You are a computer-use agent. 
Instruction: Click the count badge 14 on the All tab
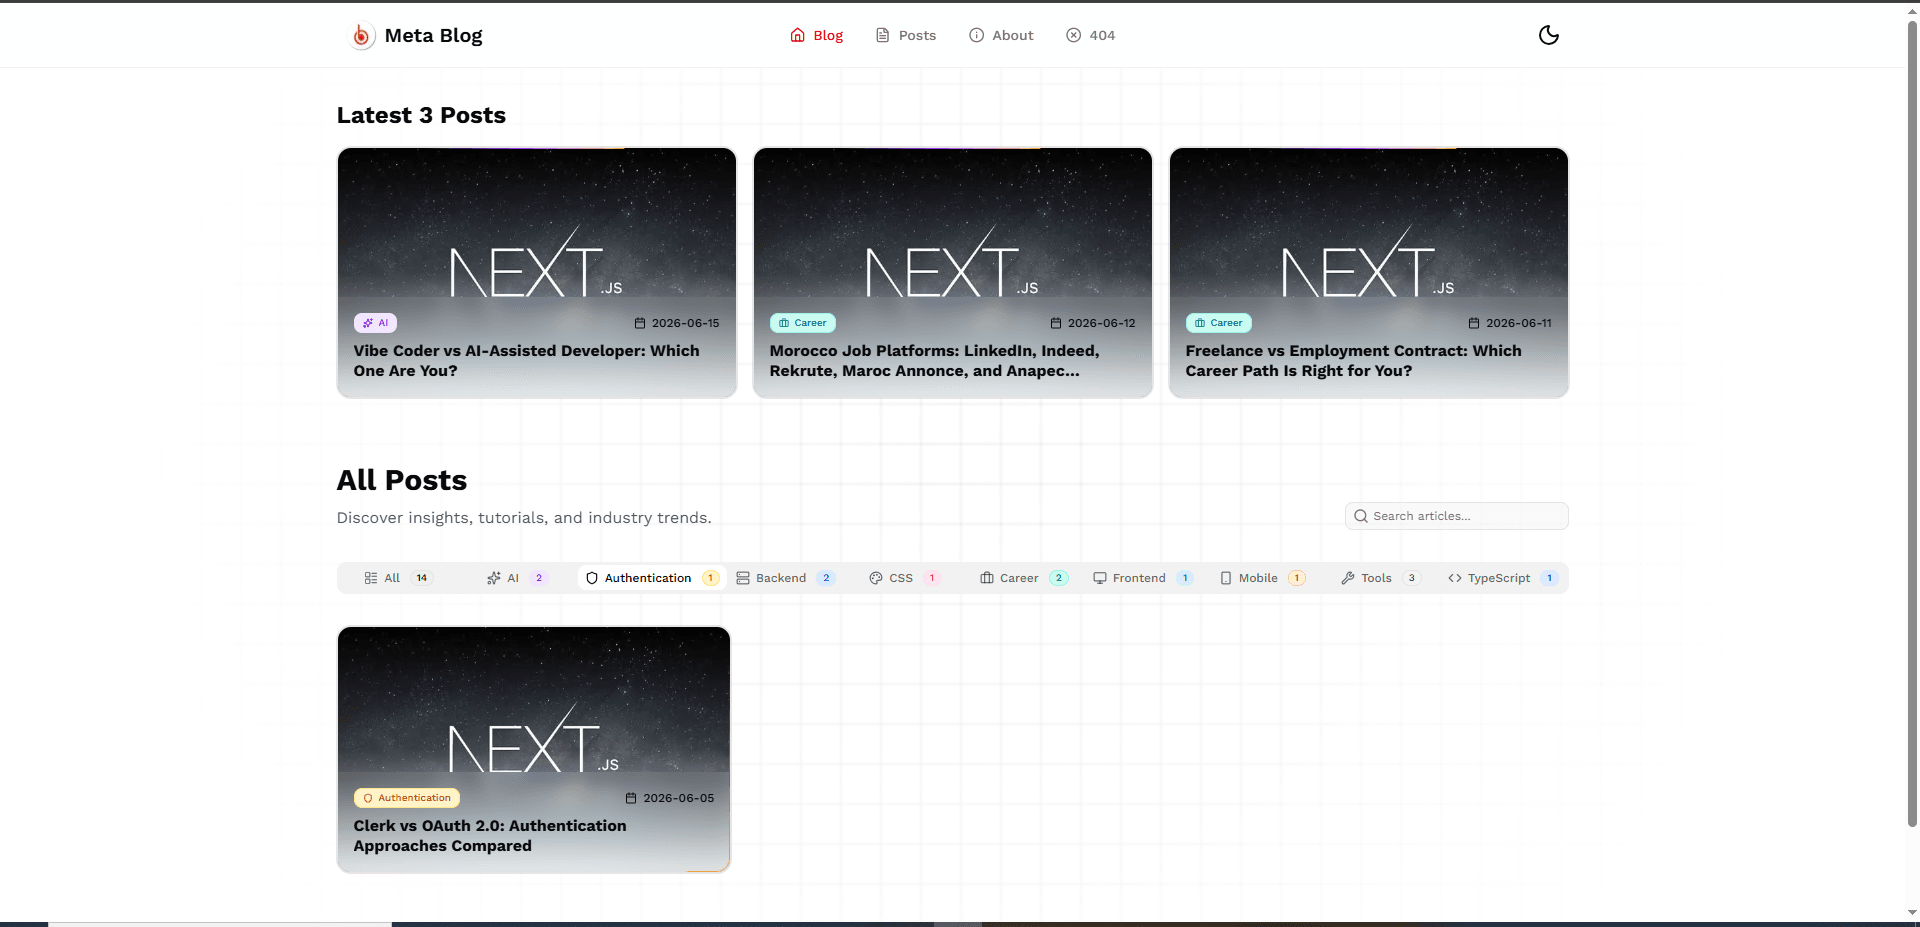[x=422, y=578]
